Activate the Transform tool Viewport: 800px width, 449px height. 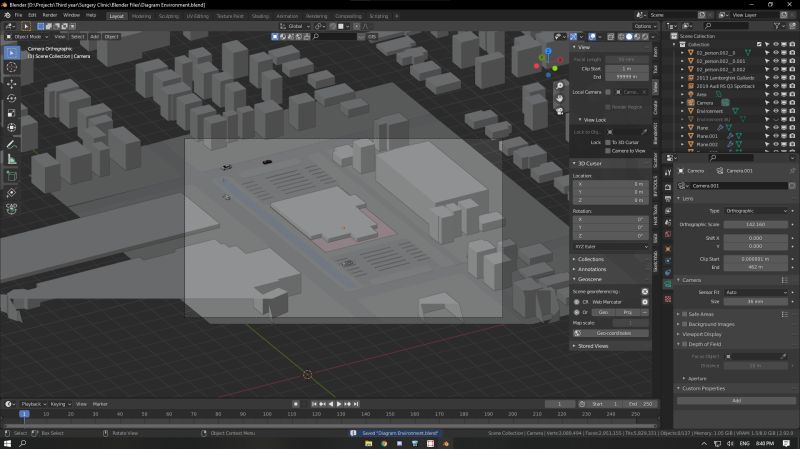coord(12,128)
